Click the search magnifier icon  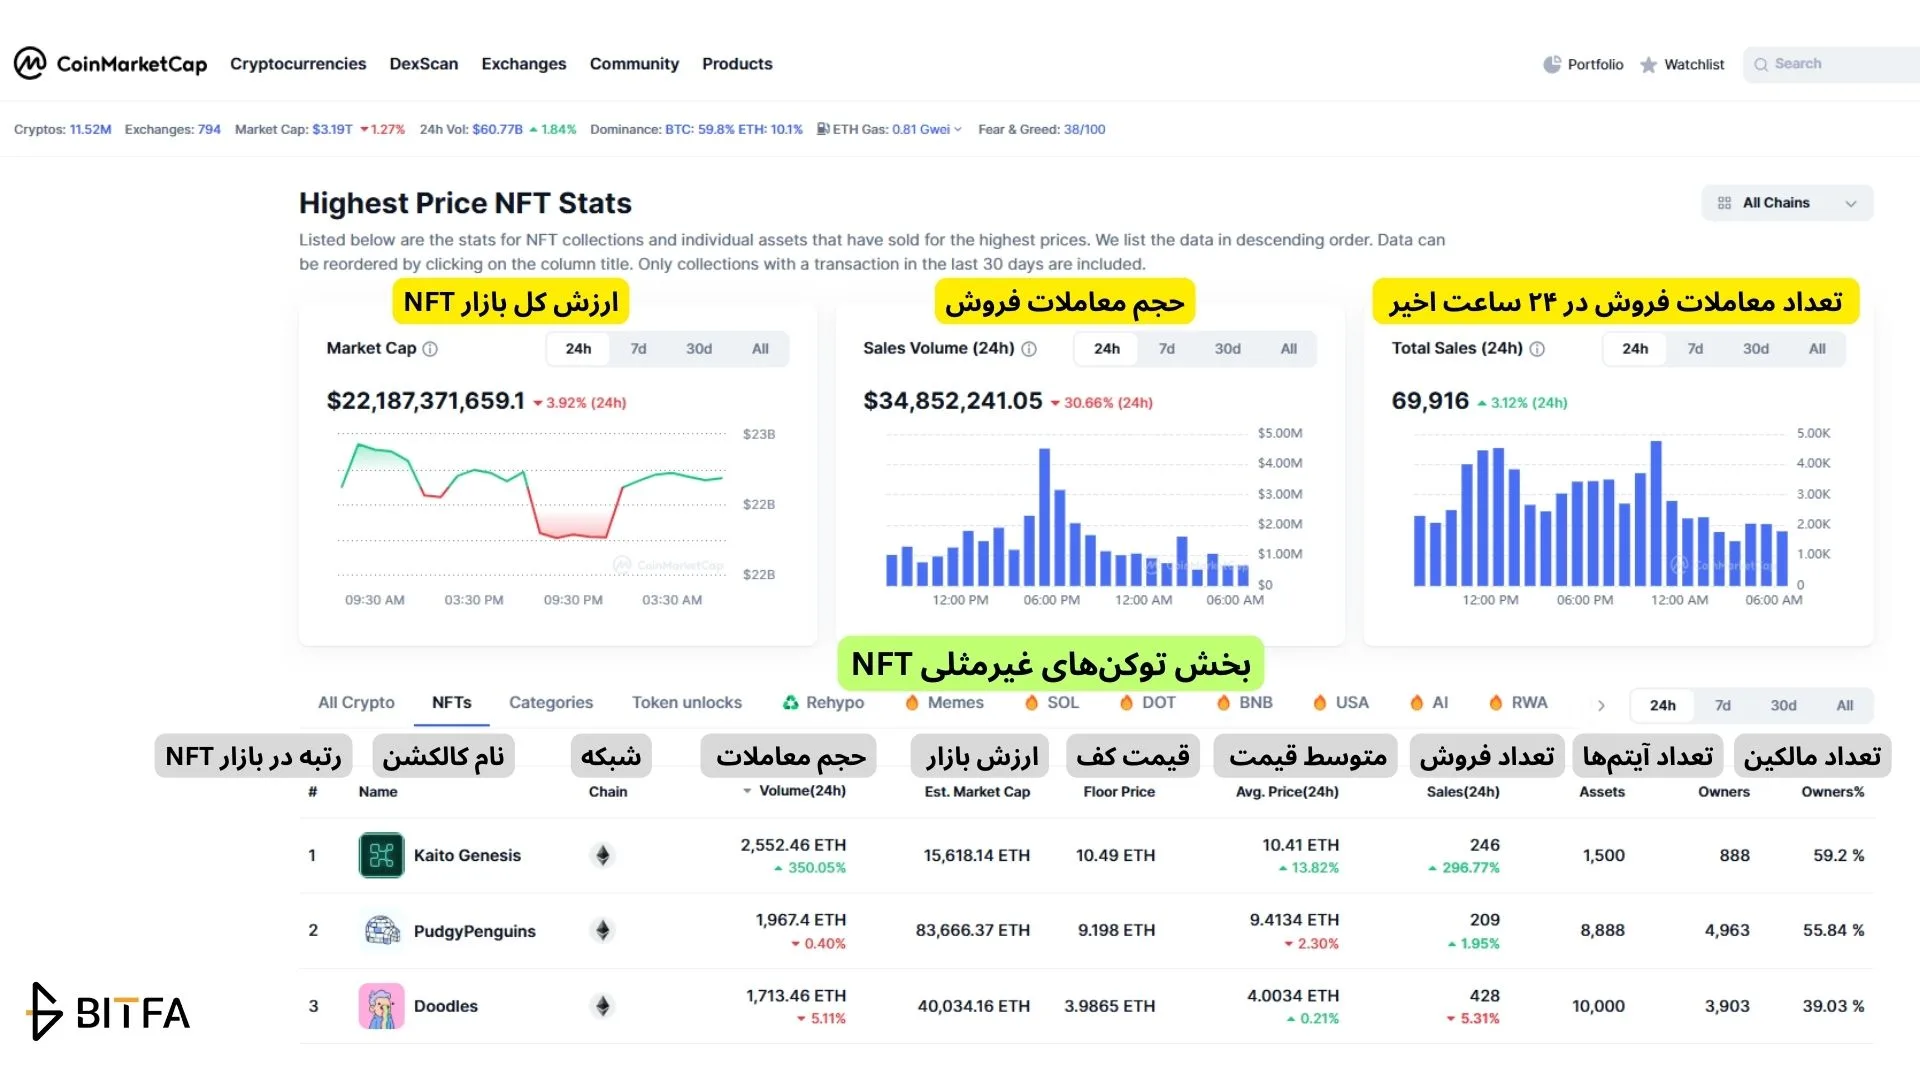(x=1761, y=64)
